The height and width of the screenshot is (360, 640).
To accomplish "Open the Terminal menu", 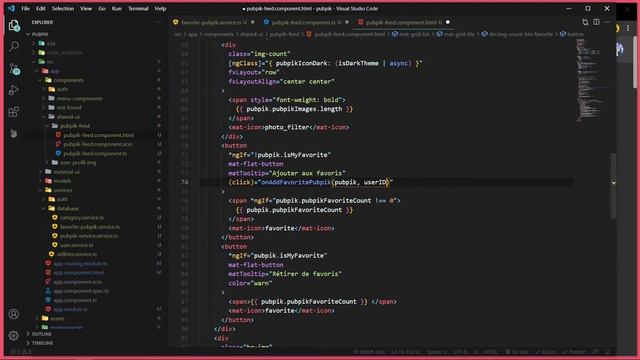I will [x=138, y=8].
